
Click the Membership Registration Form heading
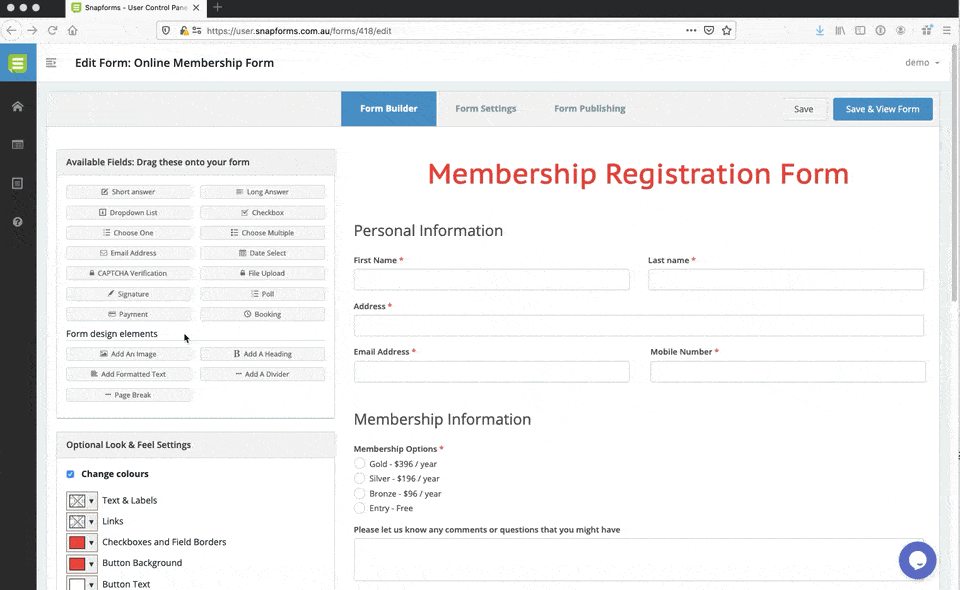[638, 174]
